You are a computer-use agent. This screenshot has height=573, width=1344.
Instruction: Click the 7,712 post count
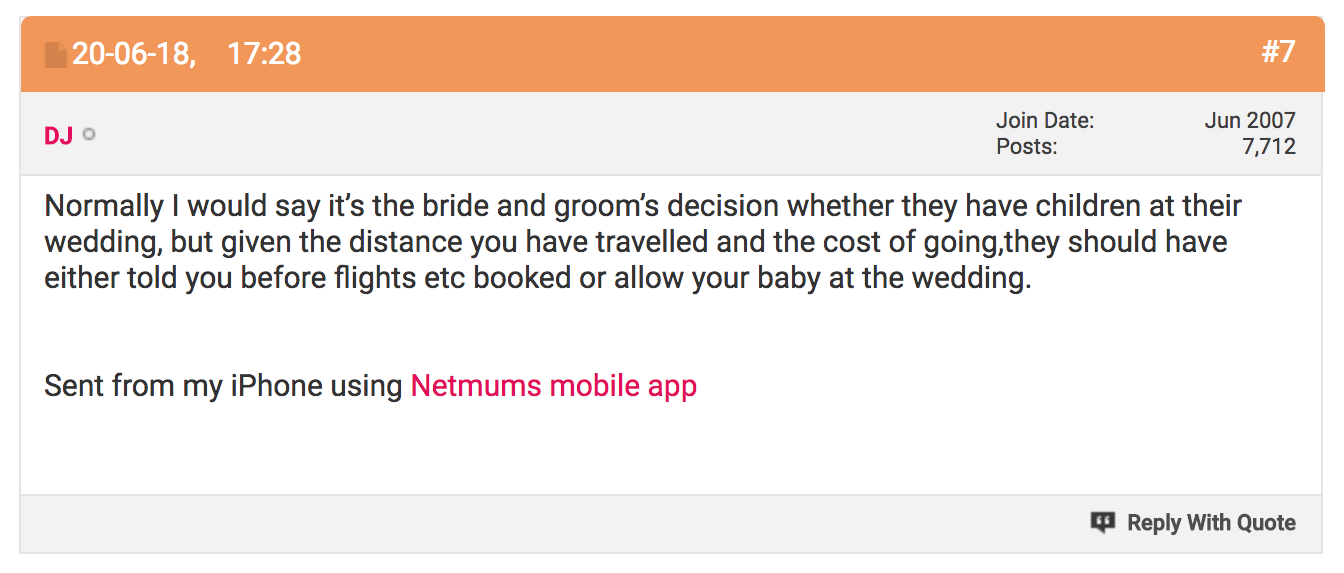click(1269, 147)
